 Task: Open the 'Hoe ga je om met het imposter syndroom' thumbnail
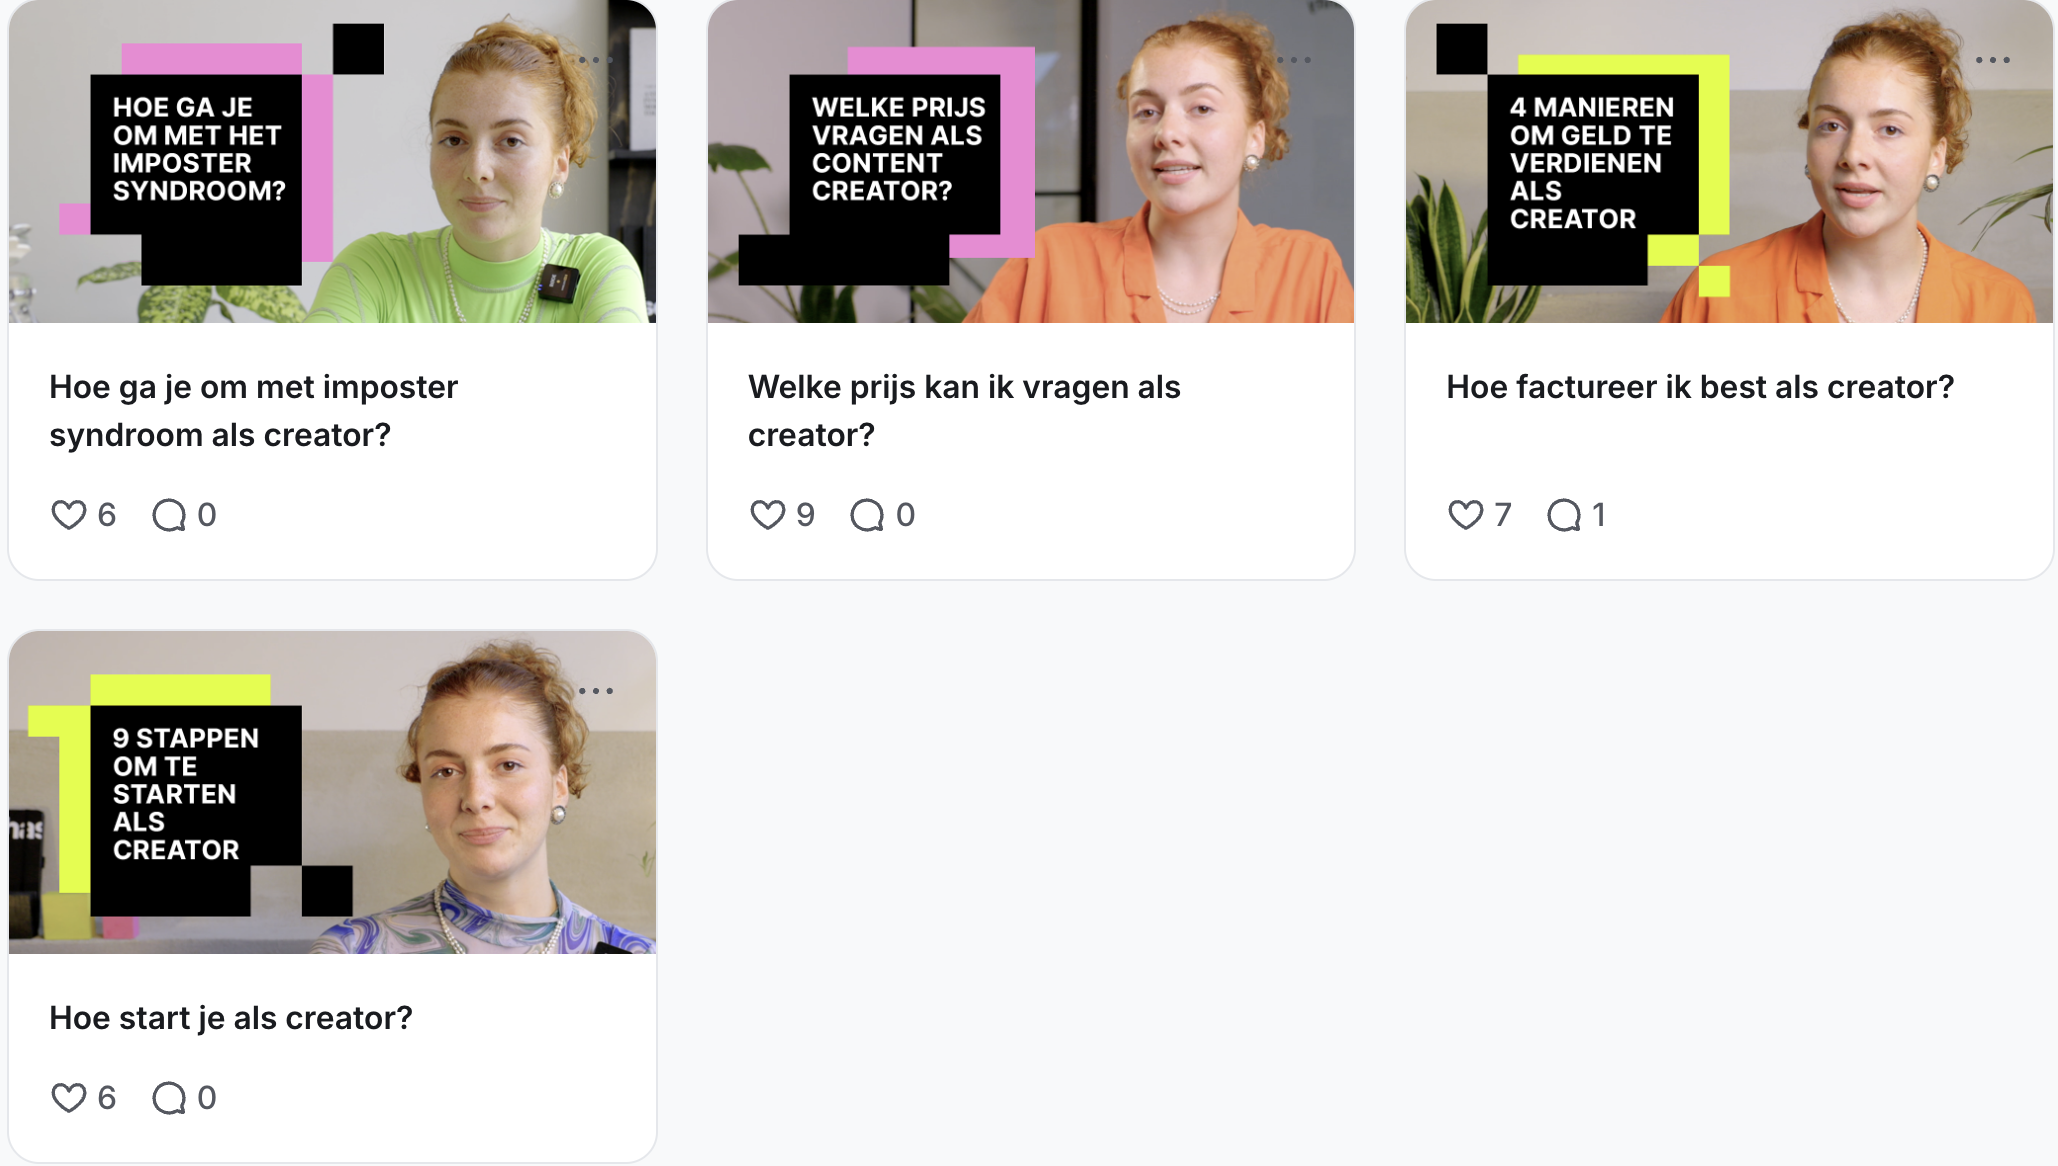332,161
